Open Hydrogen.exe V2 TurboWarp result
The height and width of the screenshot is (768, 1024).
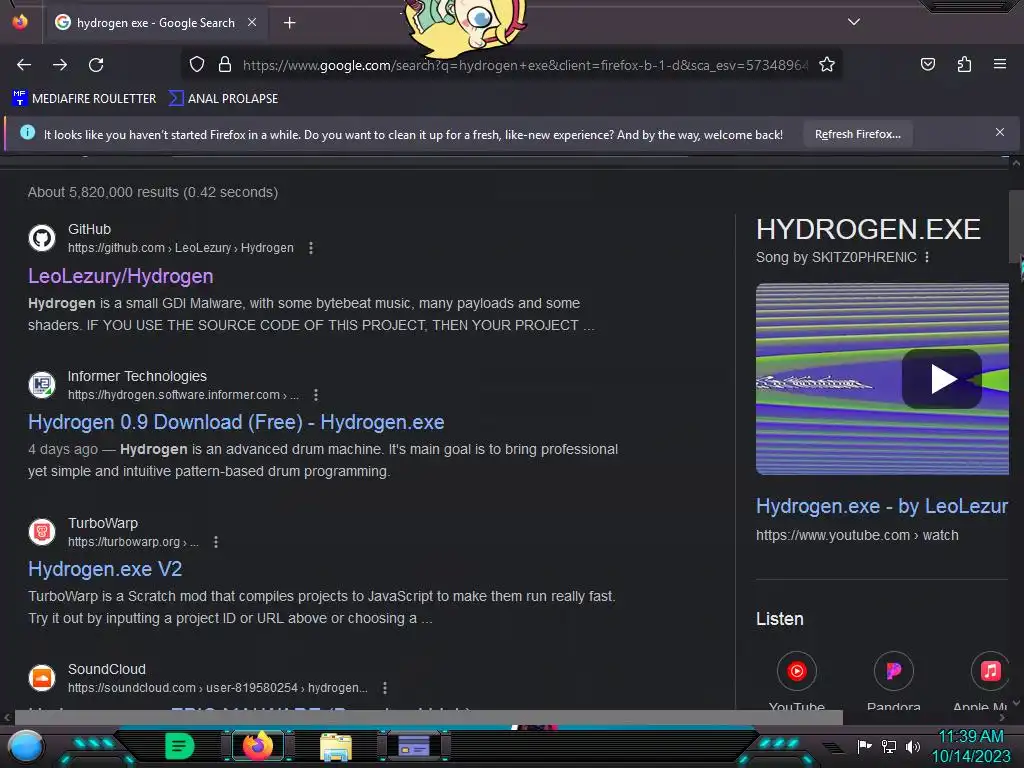point(105,569)
